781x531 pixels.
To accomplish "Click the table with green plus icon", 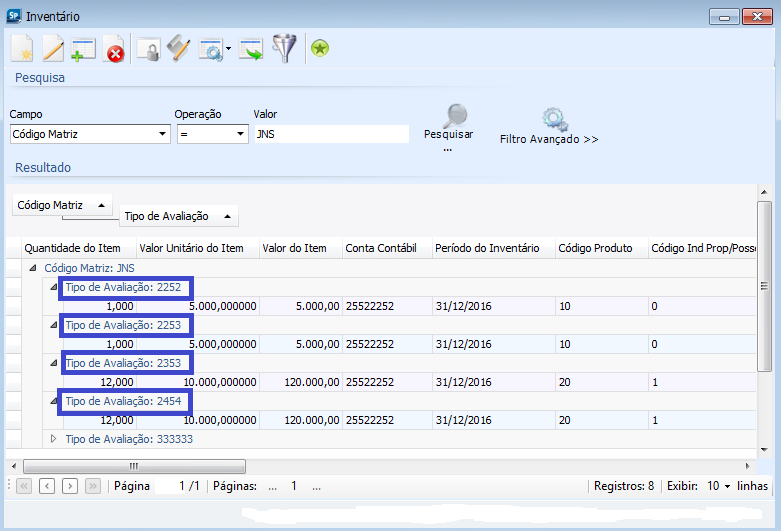I will click(83, 50).
